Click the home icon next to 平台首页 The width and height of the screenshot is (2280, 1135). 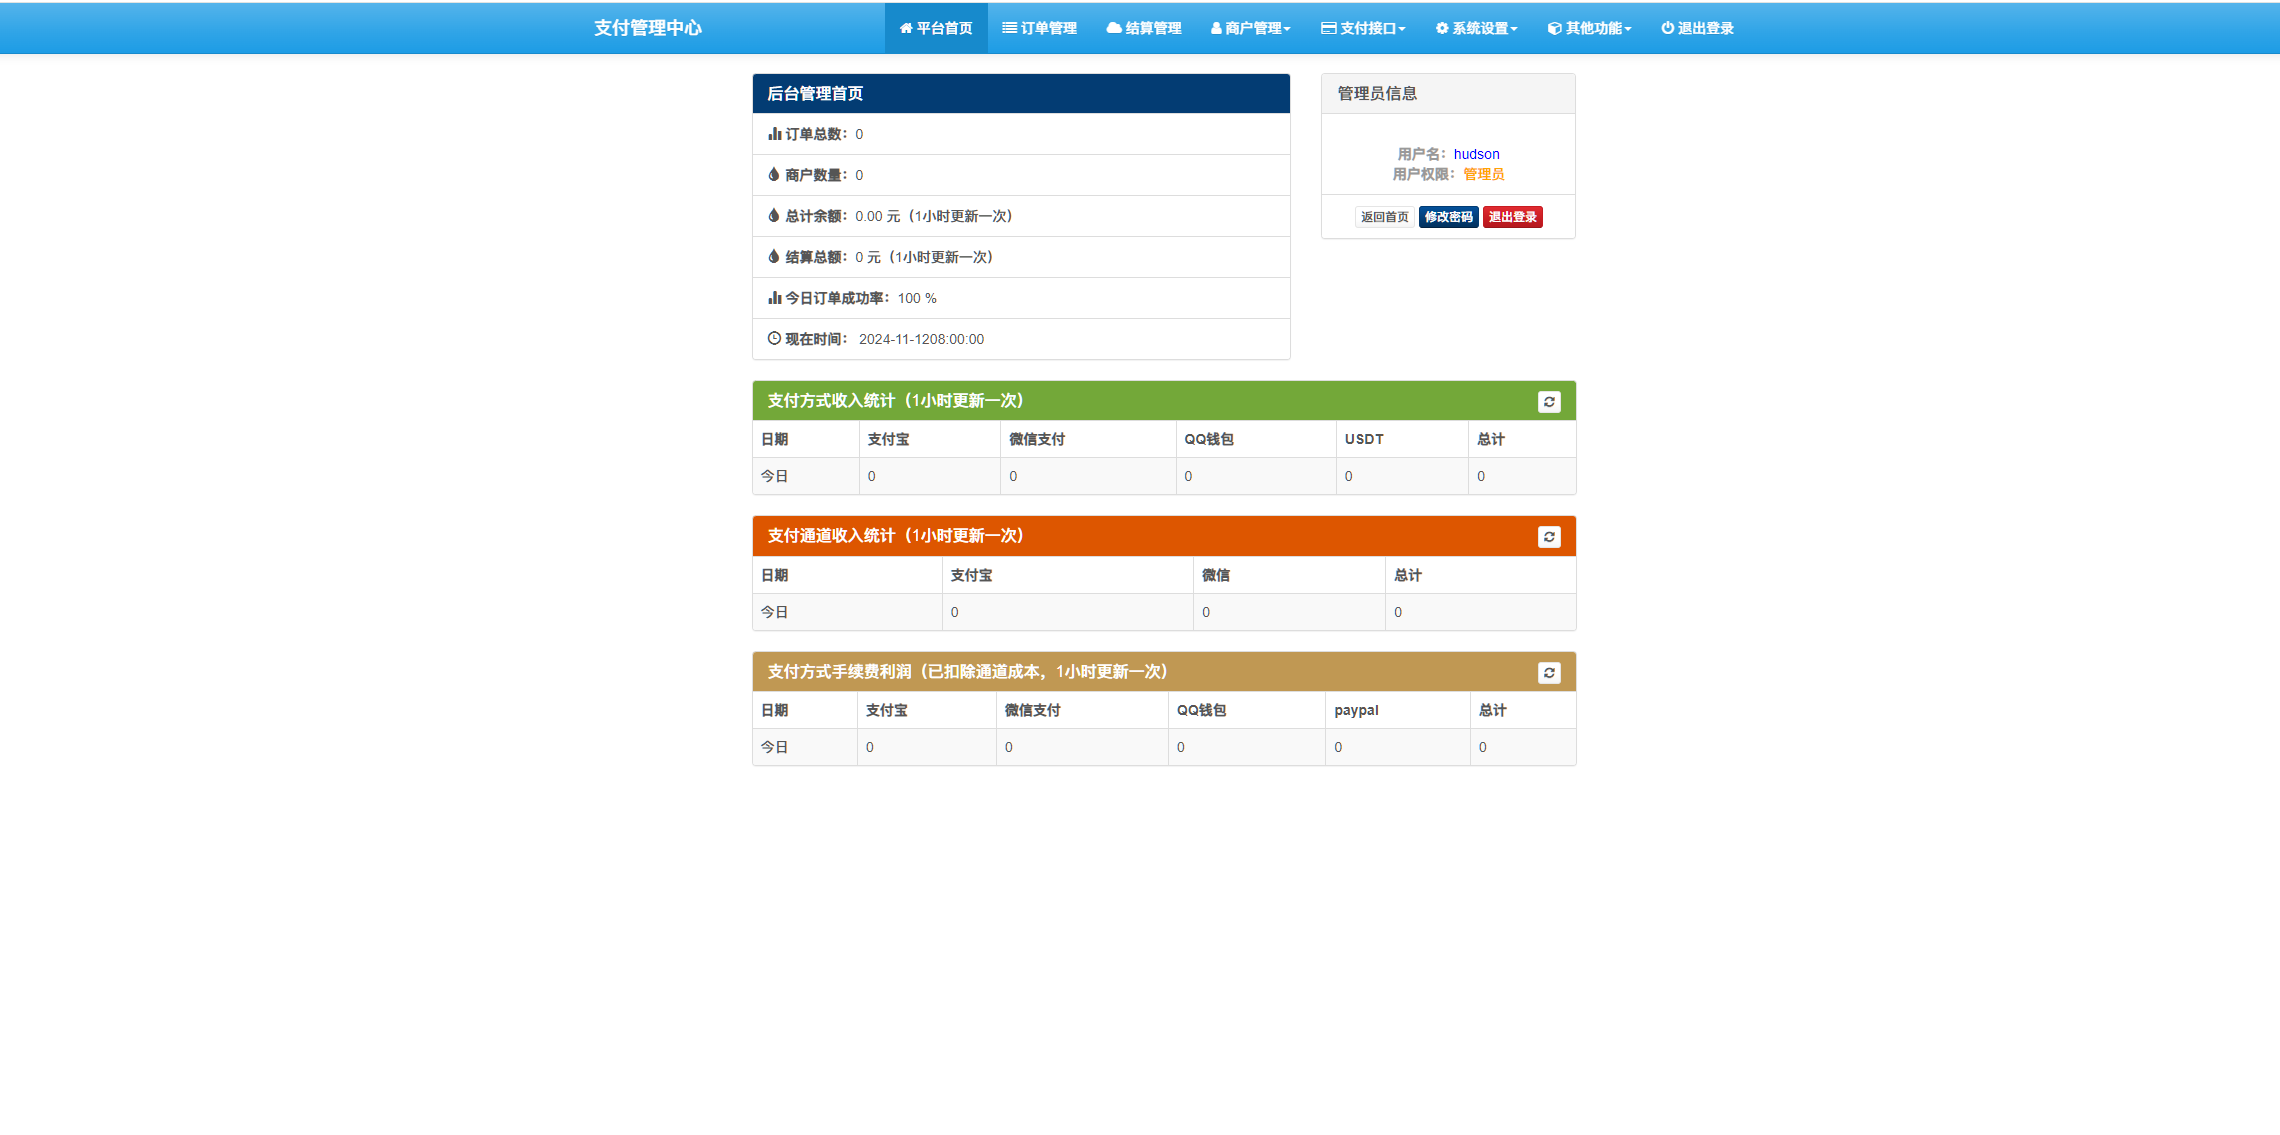tap(906, 28)
